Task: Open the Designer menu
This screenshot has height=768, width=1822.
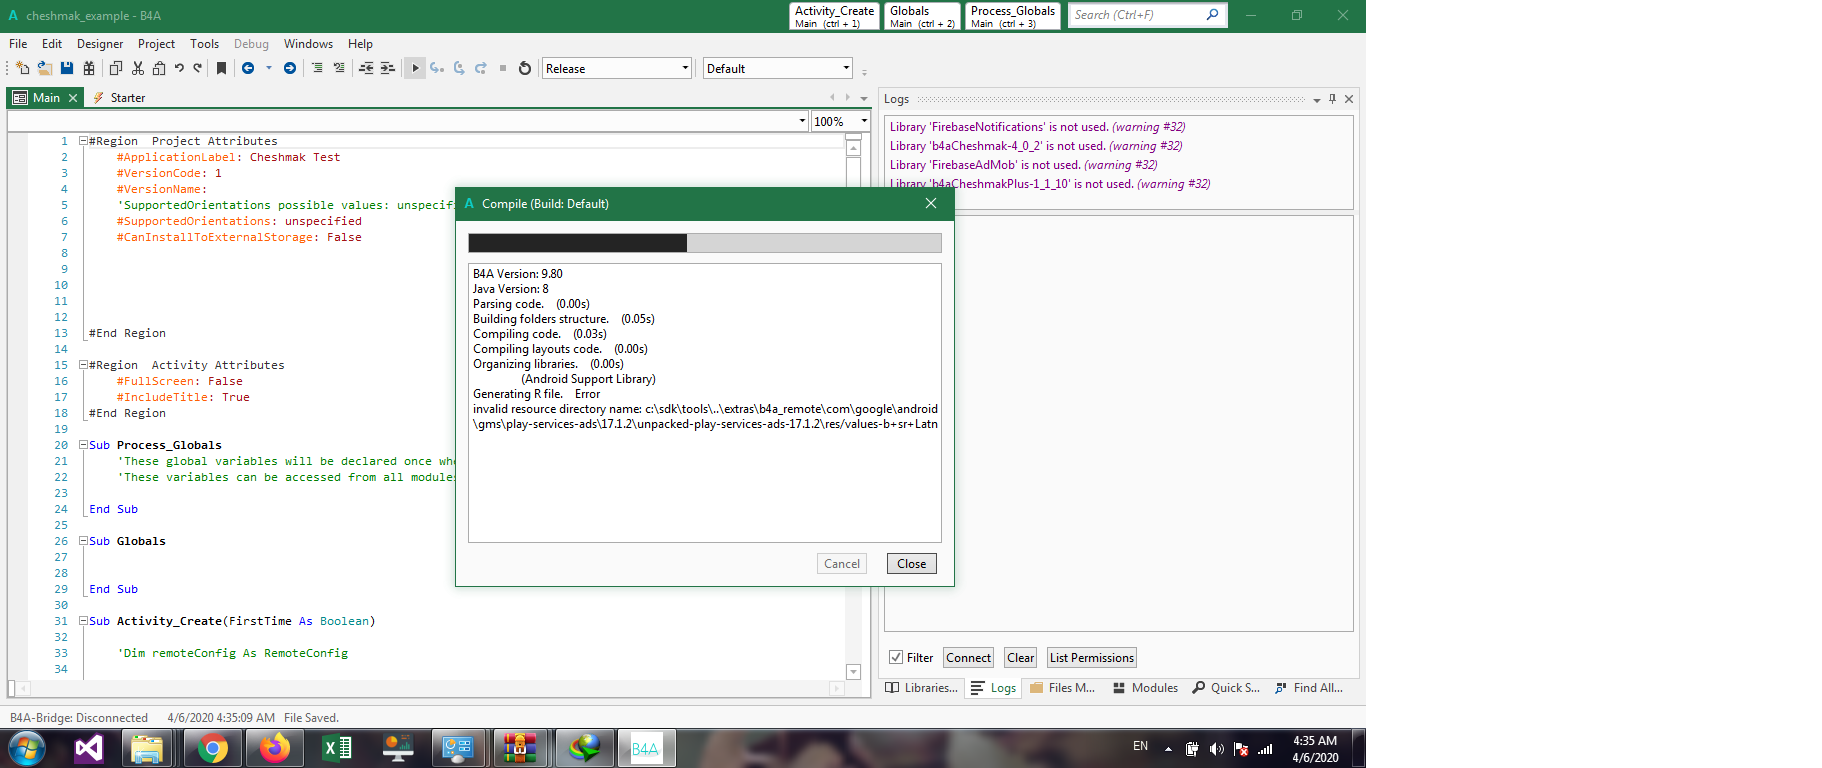Action: point(100,44)
